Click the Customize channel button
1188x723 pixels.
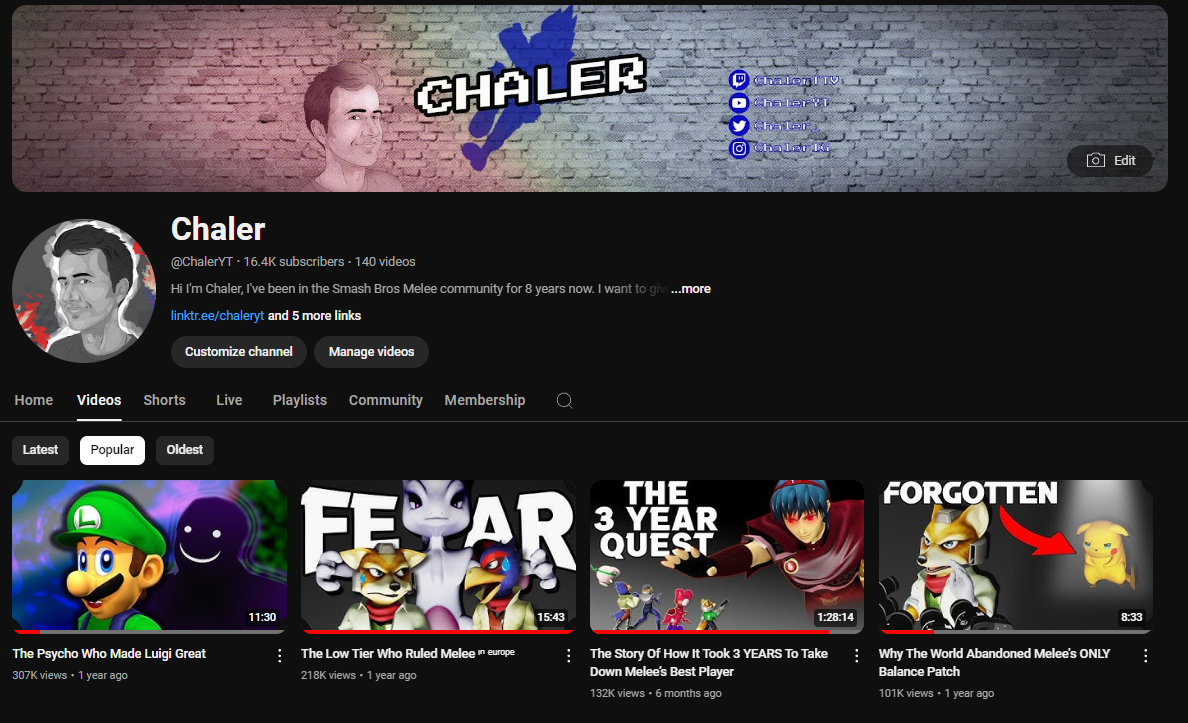(239, 352)
